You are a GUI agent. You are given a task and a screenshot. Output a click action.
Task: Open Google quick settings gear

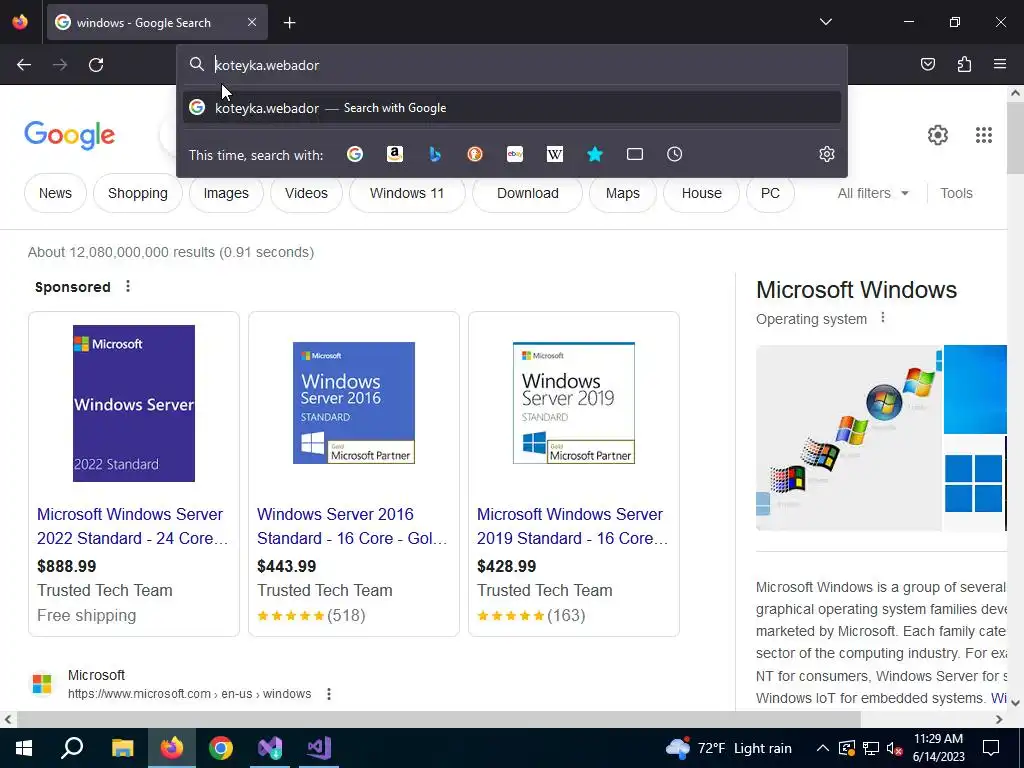(938, 135)
